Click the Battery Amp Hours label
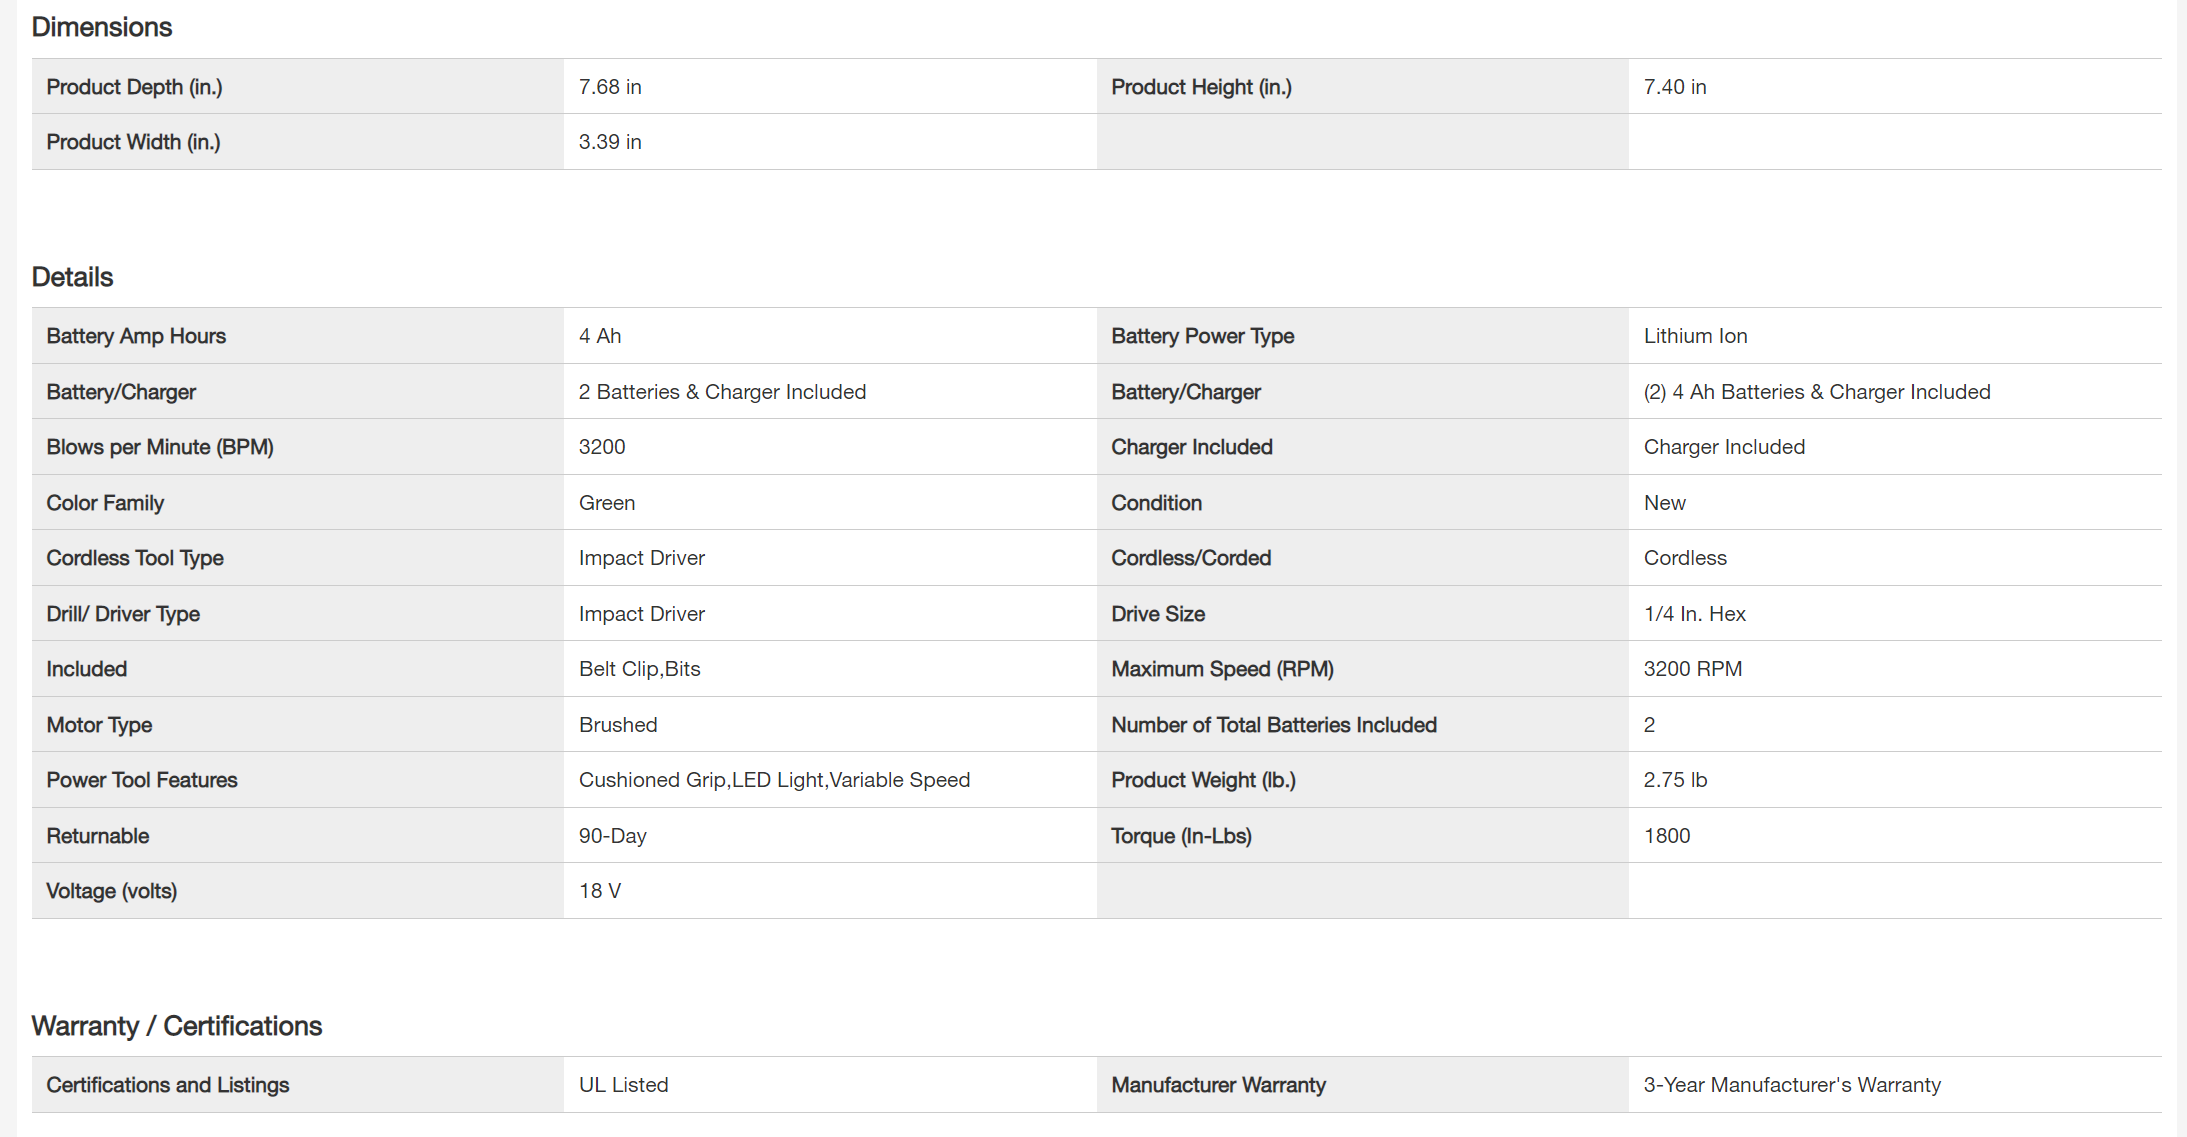This screenshot has height=1137, width=2187. pyautogui.click(x=136, y=336)
